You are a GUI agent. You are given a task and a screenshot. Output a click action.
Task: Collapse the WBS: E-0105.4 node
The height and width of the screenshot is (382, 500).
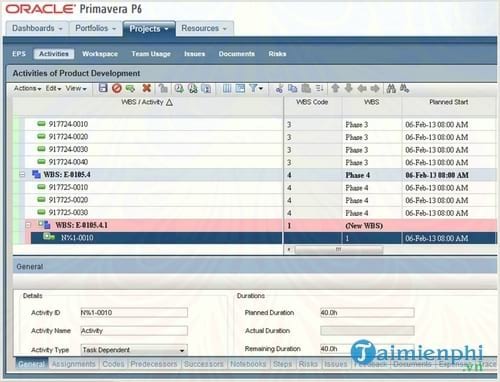click(22, 174)
